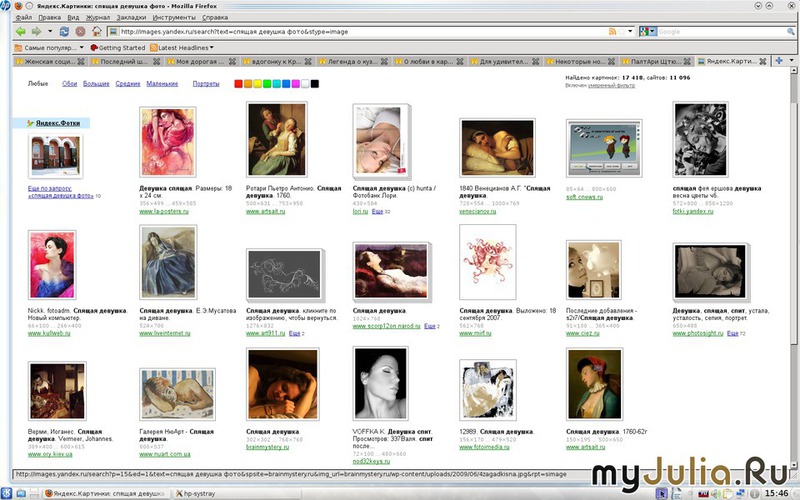Click the Stop loading icon
The height and width of the screenshot is (500, 800).
tap(81, 32)
